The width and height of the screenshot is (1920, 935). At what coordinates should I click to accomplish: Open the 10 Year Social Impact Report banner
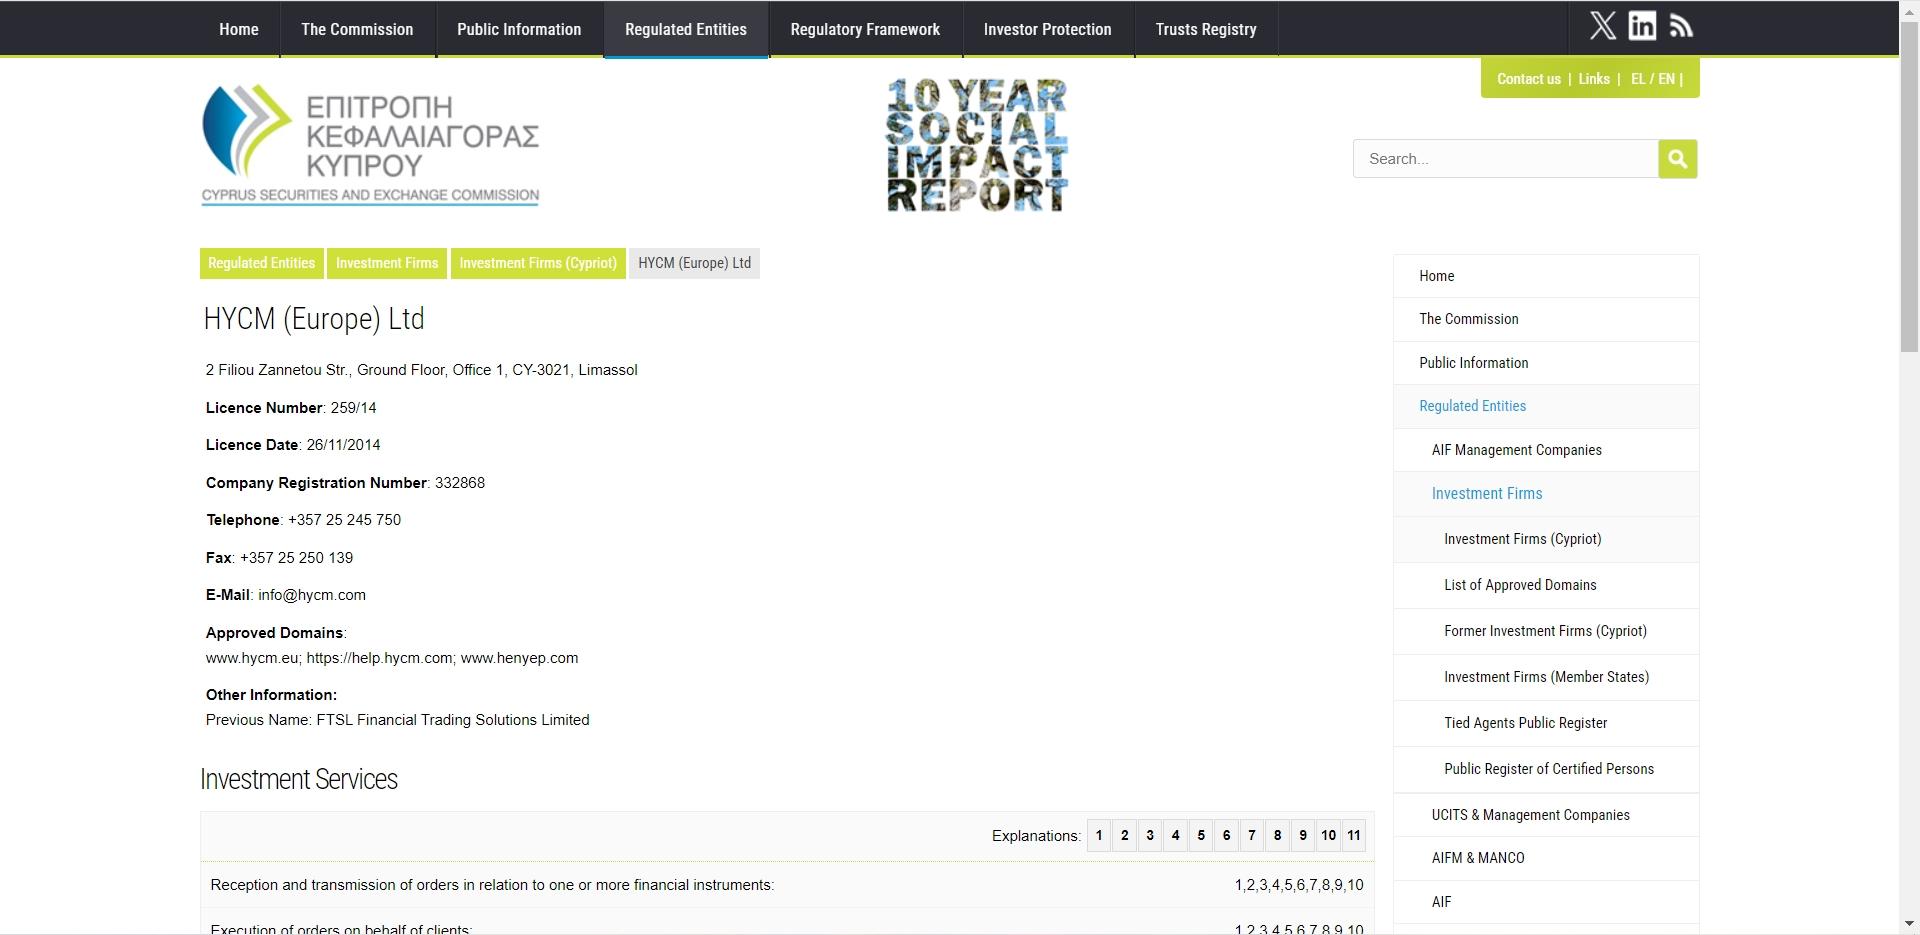tap(977, 145)
